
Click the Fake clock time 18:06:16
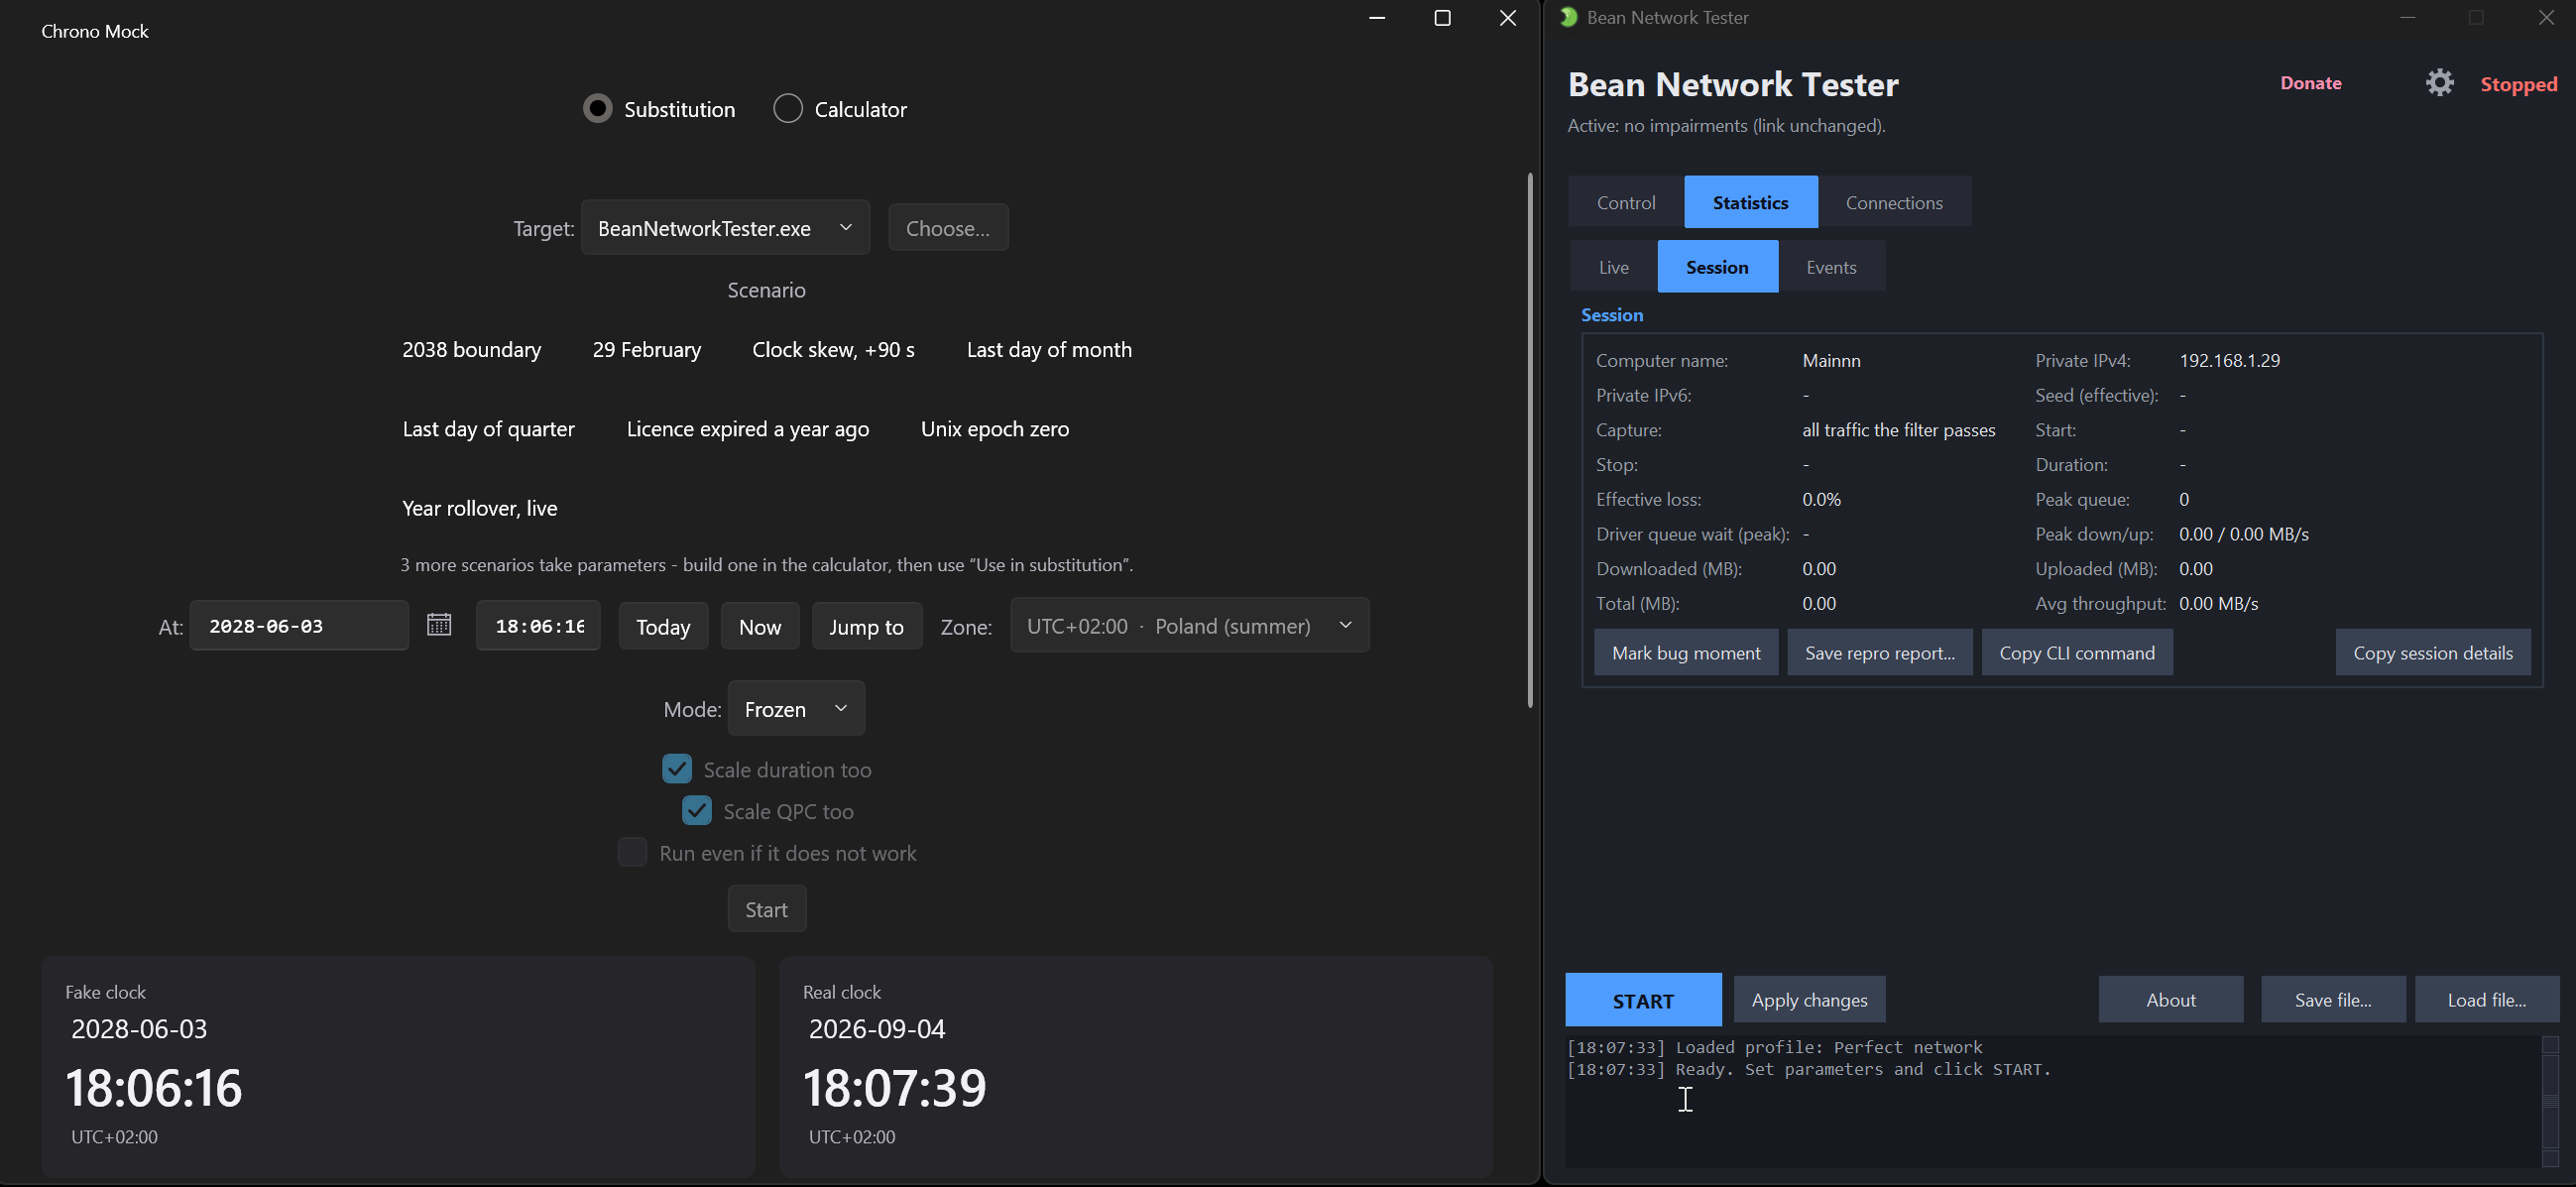point(154,1087)
